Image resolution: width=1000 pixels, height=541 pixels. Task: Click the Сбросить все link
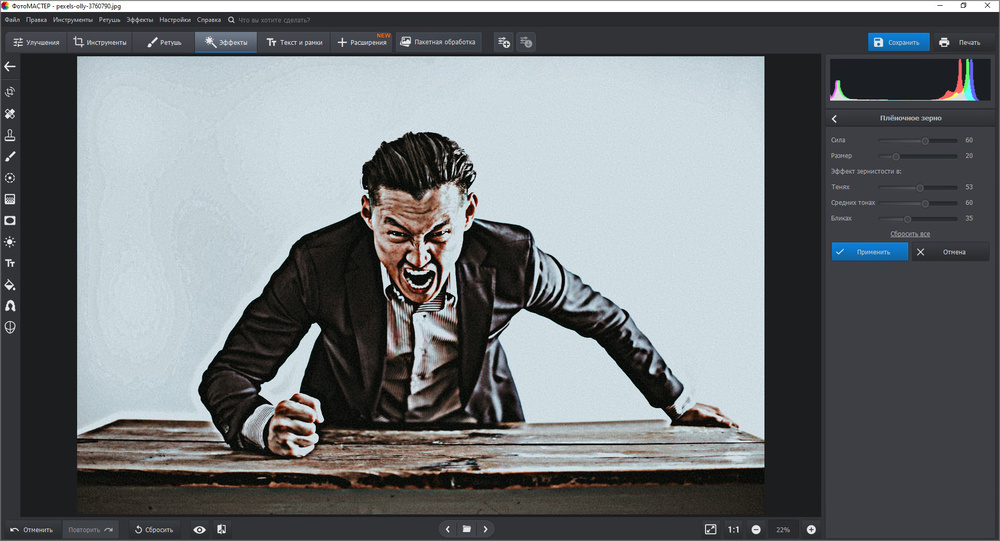[x=910, y=233]
